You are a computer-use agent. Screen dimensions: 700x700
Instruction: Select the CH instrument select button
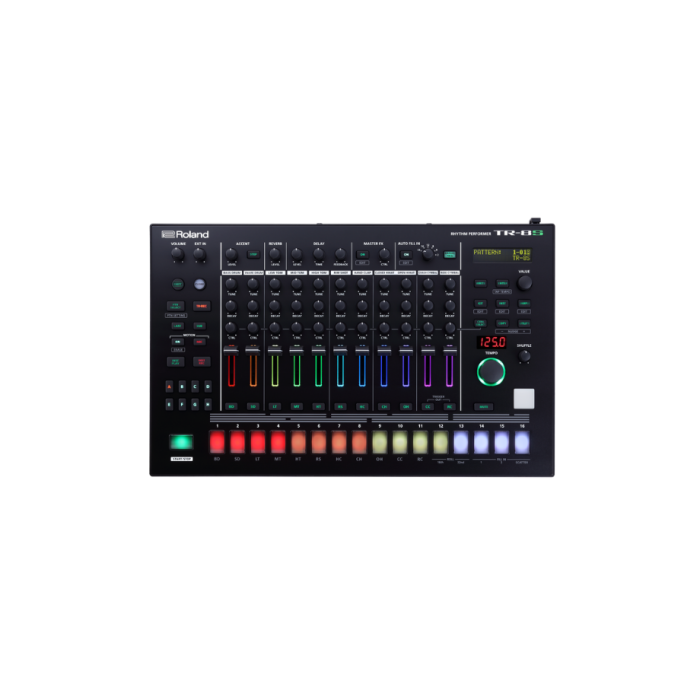coord(384,406)
